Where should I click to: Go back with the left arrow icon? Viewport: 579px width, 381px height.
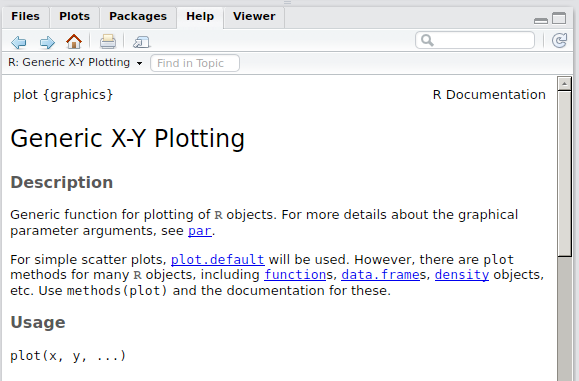(18, 42)
